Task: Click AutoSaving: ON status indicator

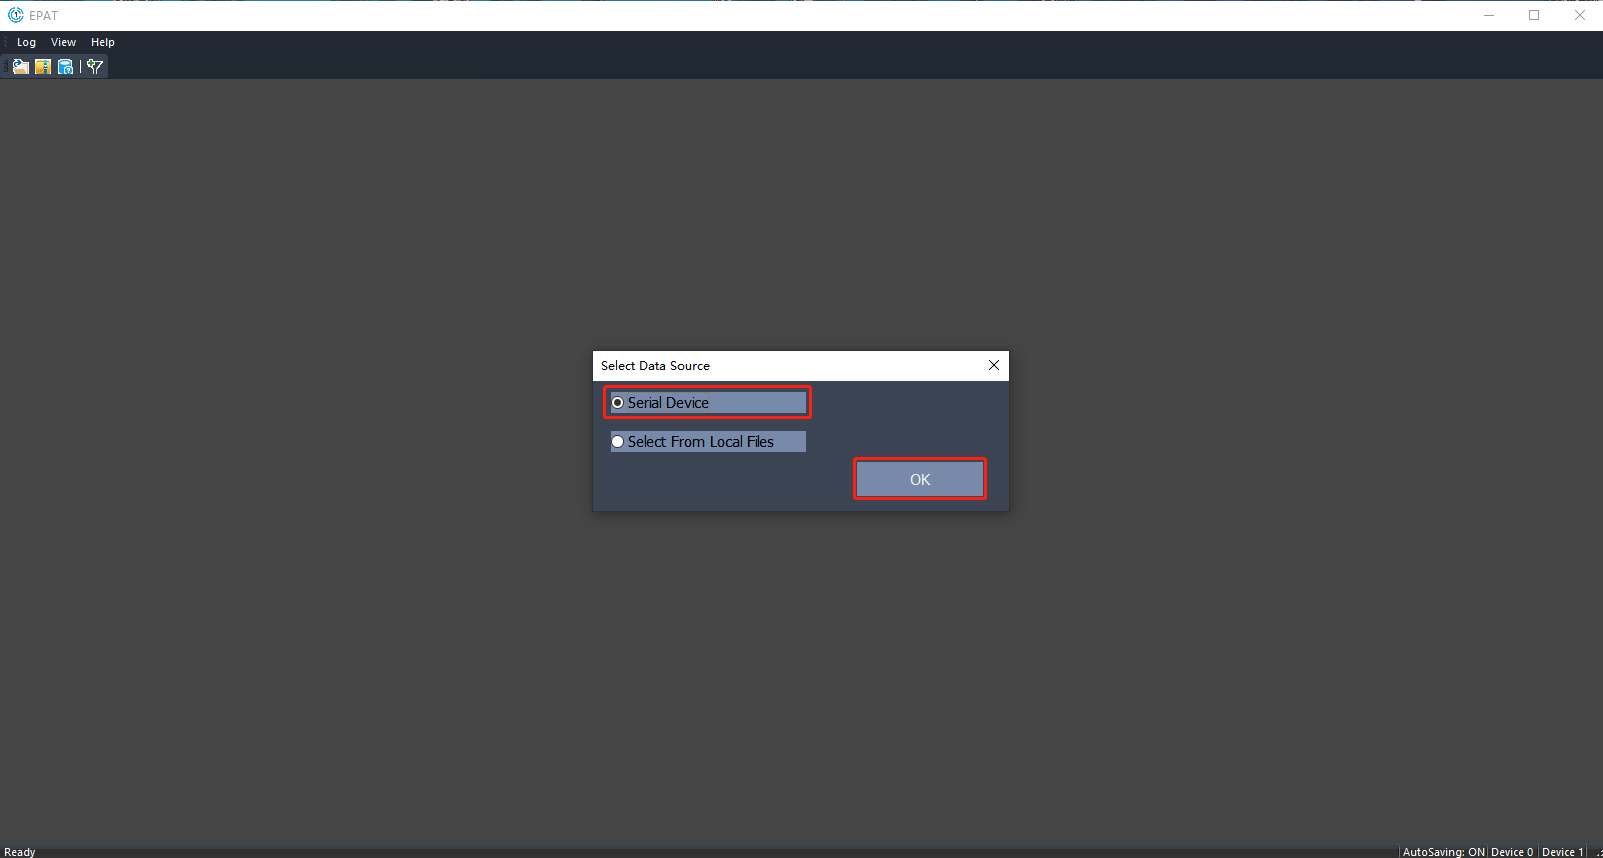Action: point(1443,852)
